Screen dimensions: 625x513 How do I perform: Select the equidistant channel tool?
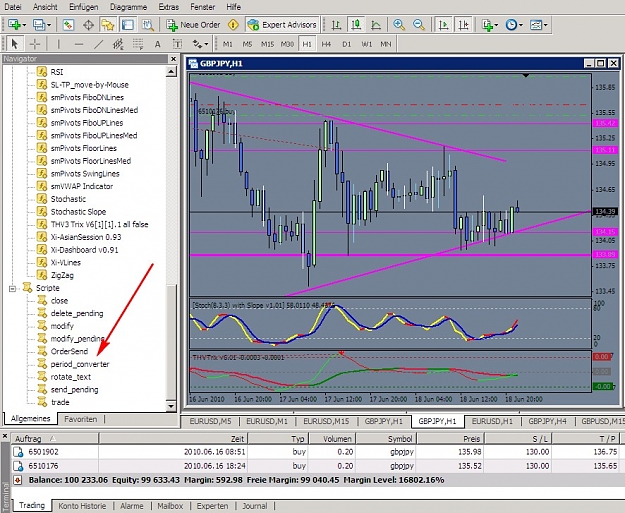[118, 44]
